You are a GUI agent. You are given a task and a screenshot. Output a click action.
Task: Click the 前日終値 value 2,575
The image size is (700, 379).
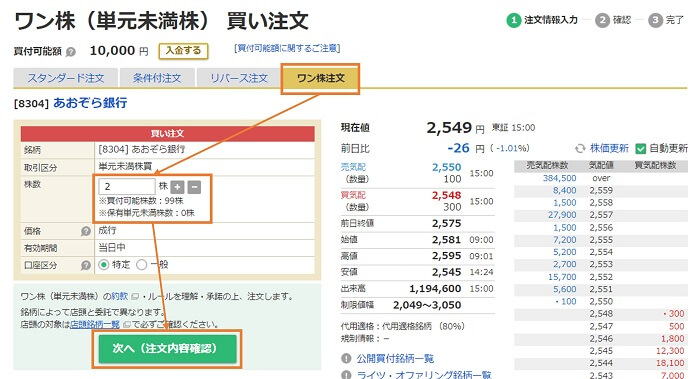coord(446,223)
